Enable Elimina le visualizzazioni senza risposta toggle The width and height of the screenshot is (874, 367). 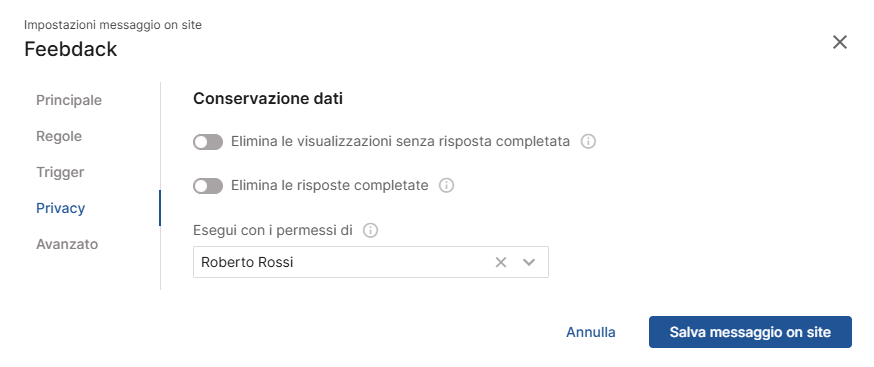pyautogui.click(x=208, y=142)
